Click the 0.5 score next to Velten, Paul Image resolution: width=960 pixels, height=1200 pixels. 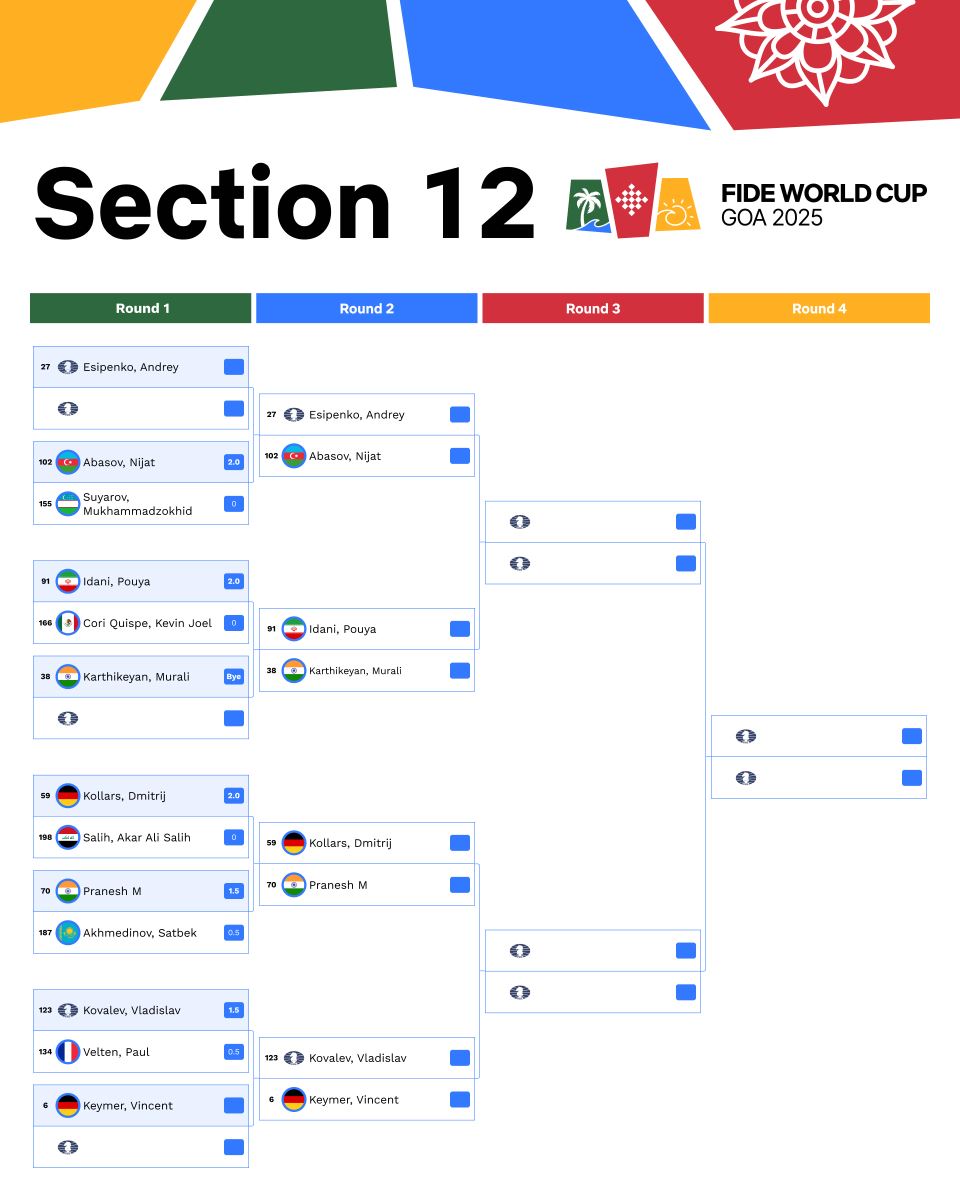coord(234,1052)
